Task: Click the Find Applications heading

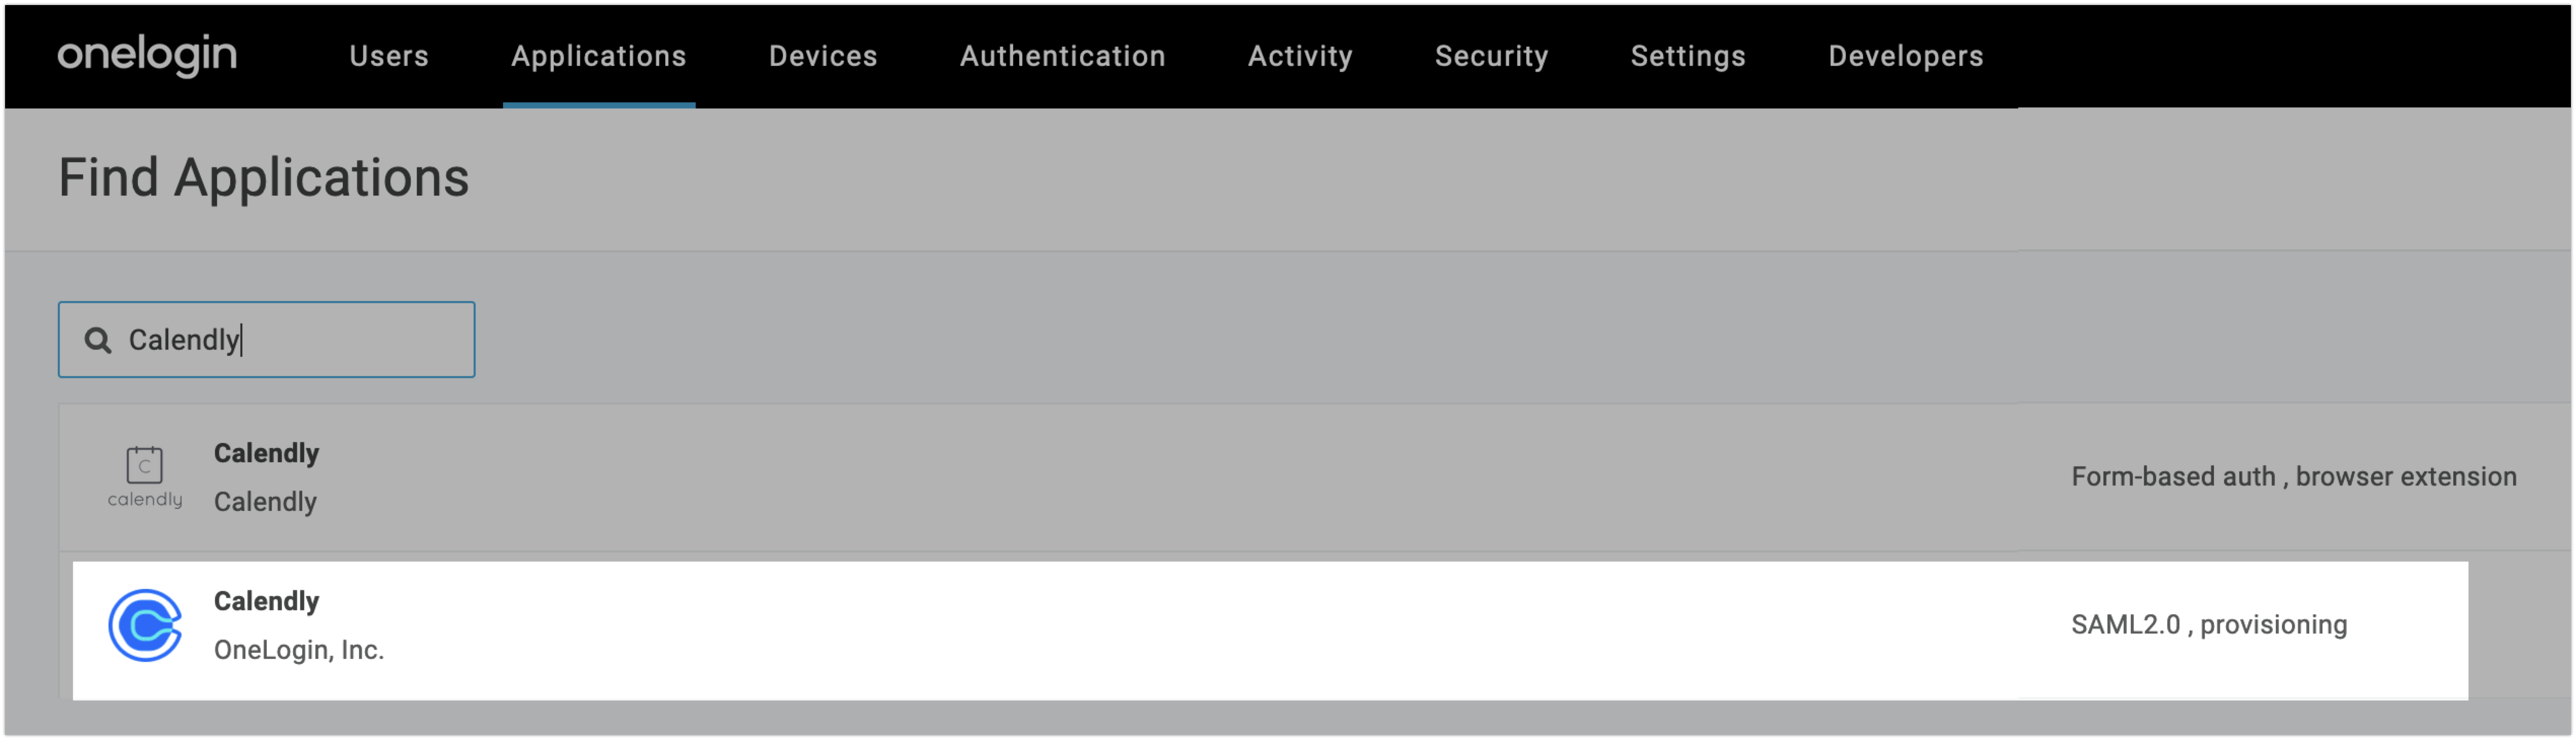Action: click(x=263, y=178)
